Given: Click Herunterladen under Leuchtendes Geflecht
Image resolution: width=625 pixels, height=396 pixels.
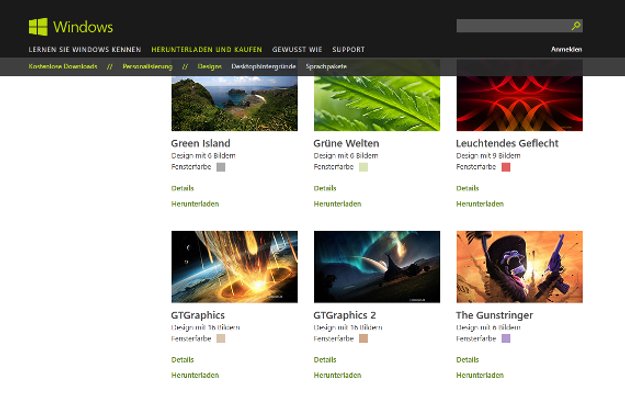Looking at the screenshot, I should [480, 204].
